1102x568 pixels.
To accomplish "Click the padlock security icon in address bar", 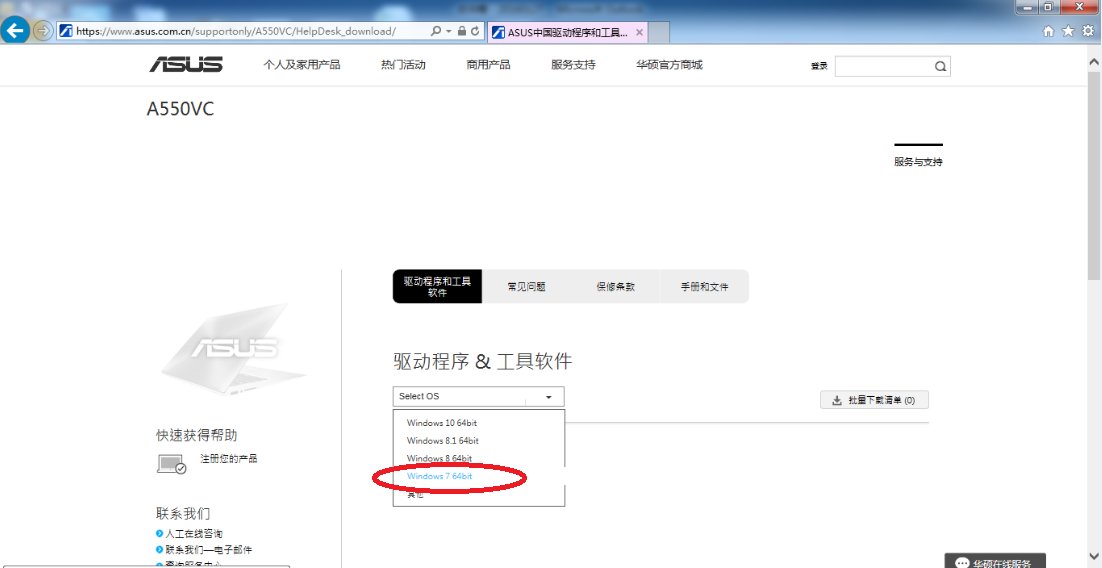I will tap(462, 32).
